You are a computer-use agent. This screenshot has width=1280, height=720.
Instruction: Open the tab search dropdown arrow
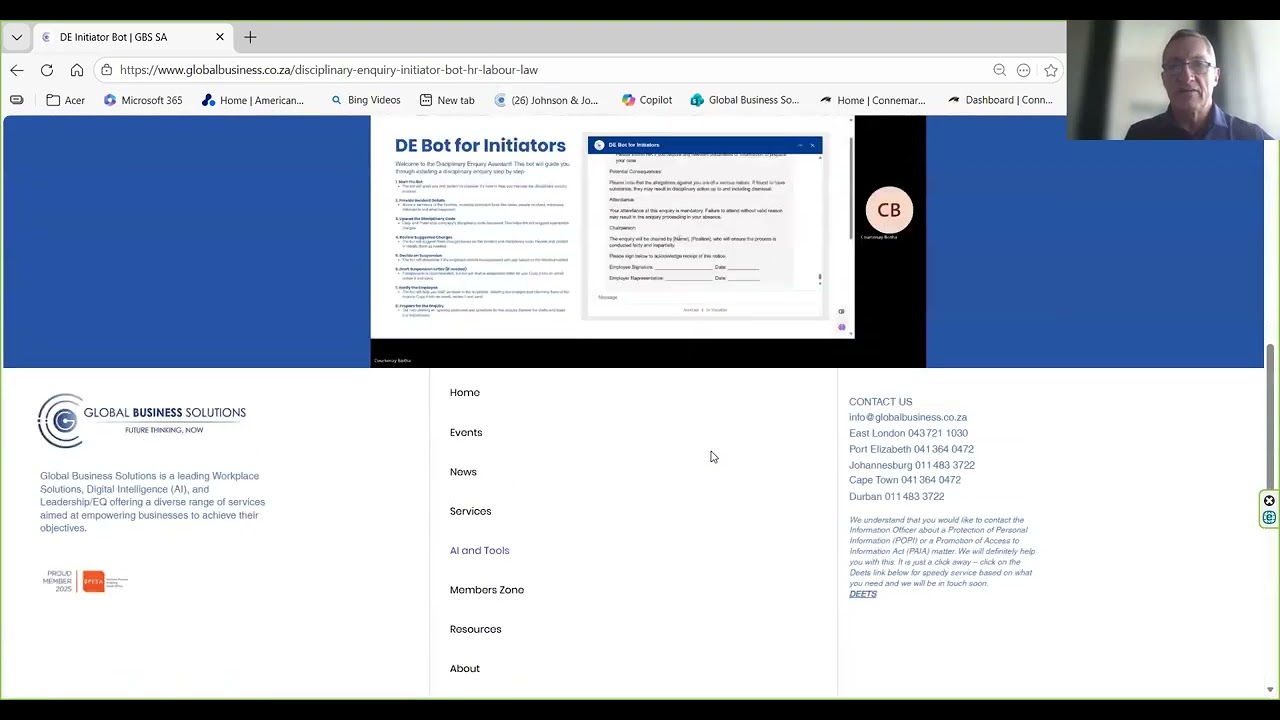[x=17, y=37]
